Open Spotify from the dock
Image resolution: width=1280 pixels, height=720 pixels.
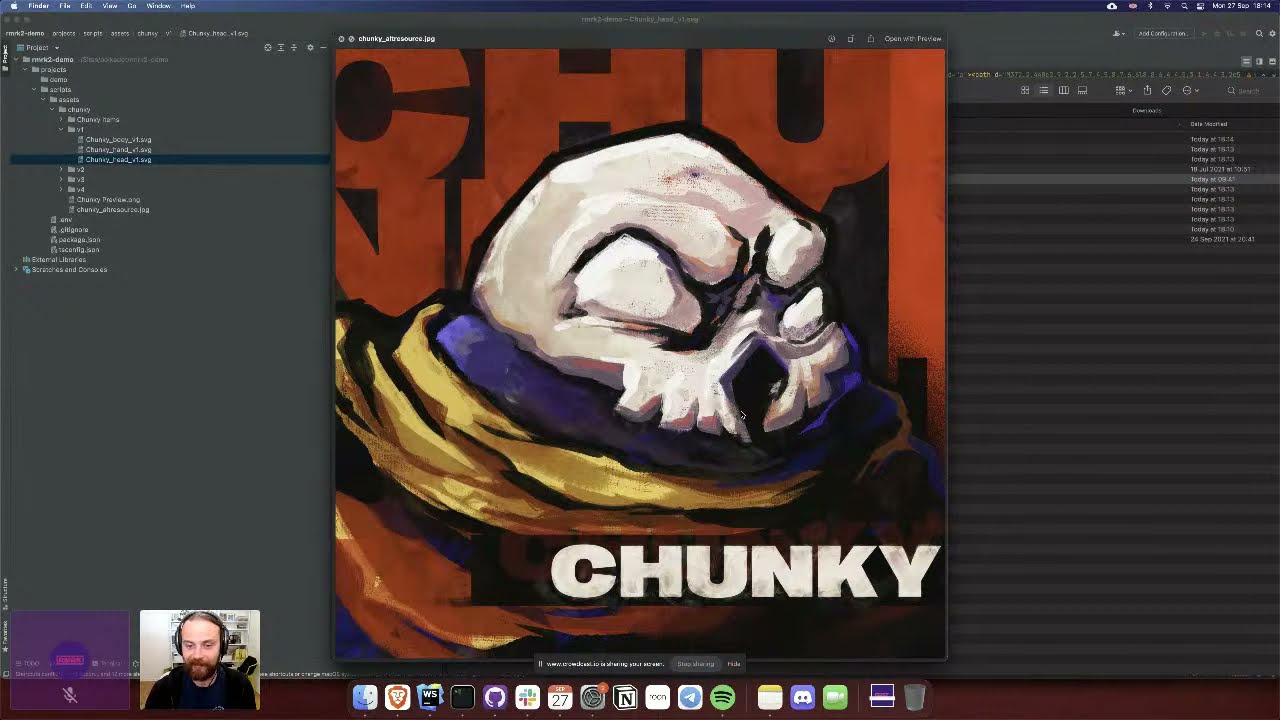click(x=722, y=696)
